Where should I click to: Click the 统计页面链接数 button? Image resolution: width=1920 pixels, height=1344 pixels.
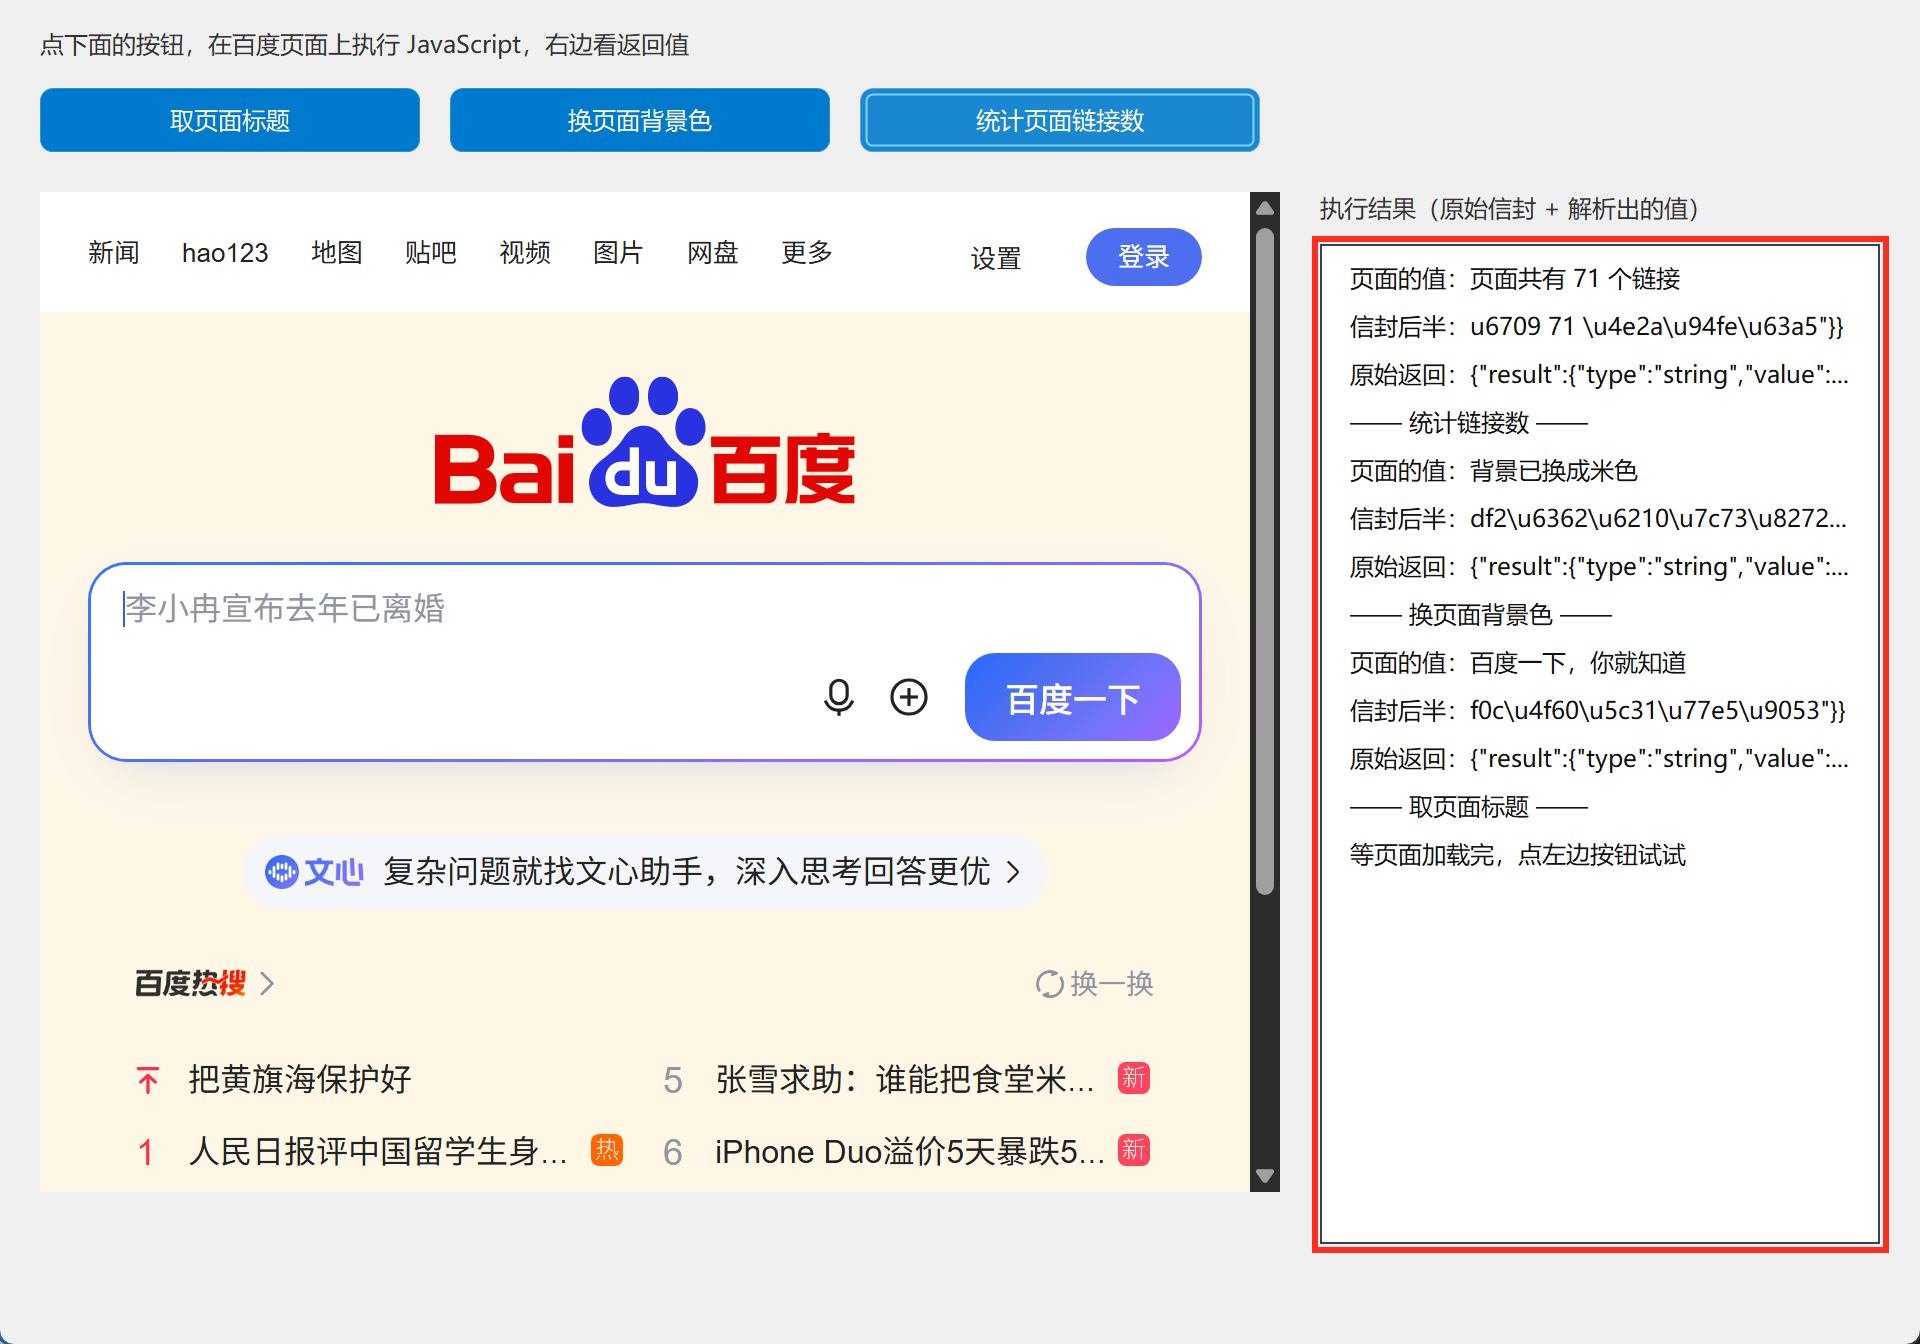point(1060,120)
